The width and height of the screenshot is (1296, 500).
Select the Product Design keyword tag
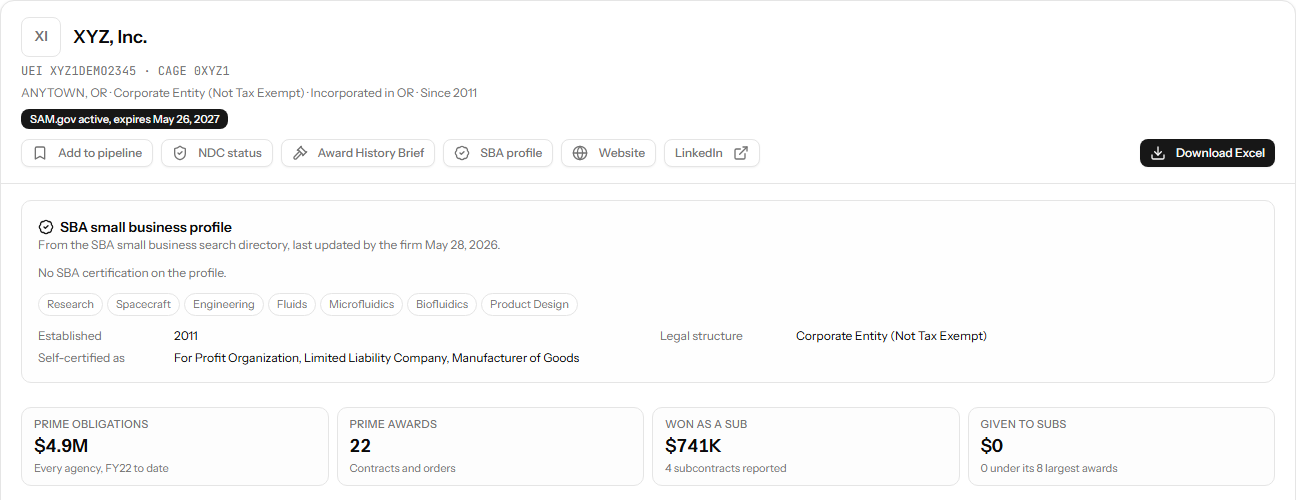pyautogui.click(x=529, y=304)
